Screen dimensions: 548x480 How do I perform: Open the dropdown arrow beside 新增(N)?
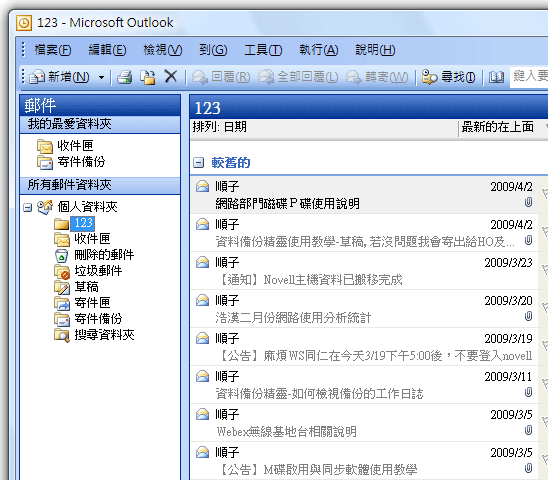click(x=101, y=77)
